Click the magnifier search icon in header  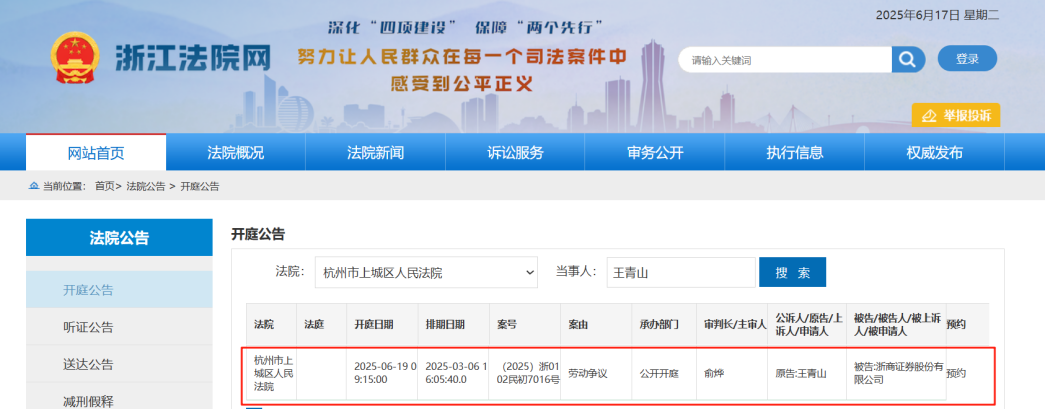907,60
